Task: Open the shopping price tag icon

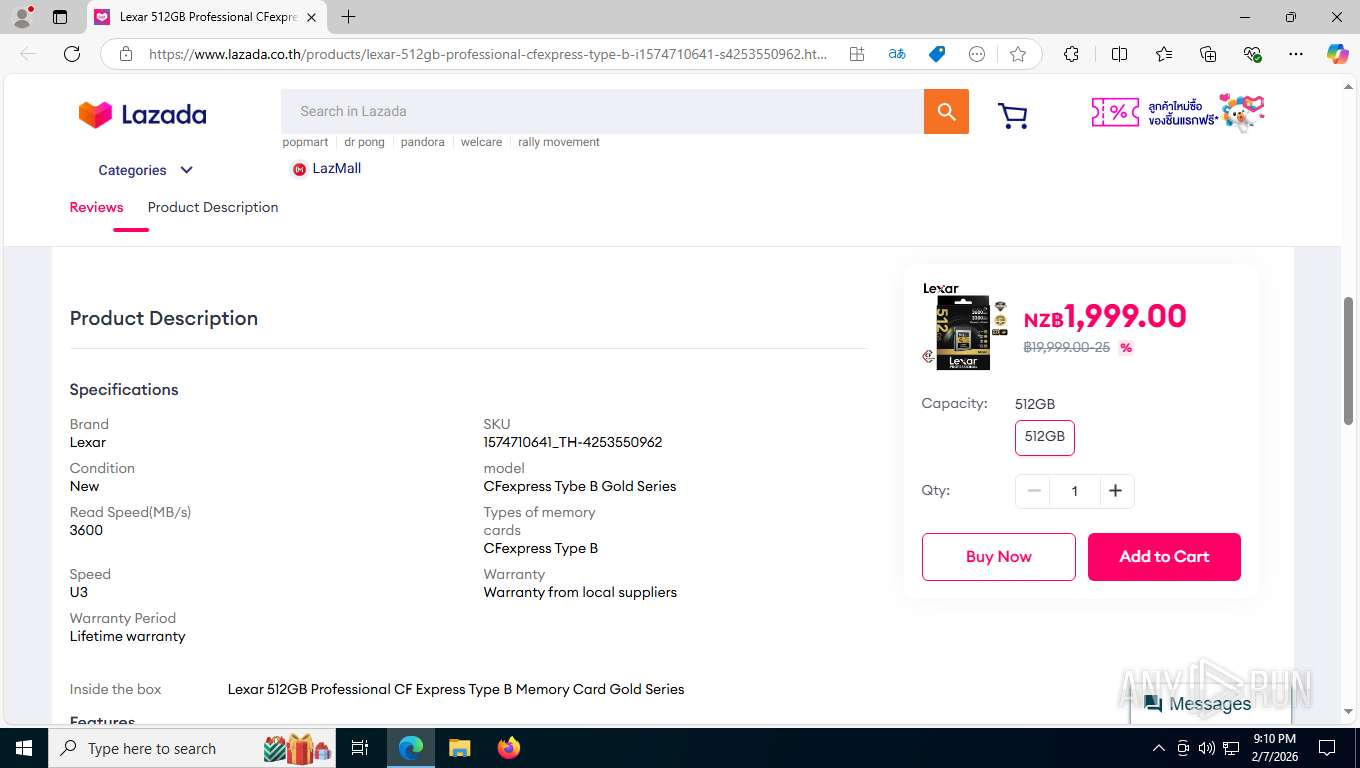Action: tap(937, 54)
